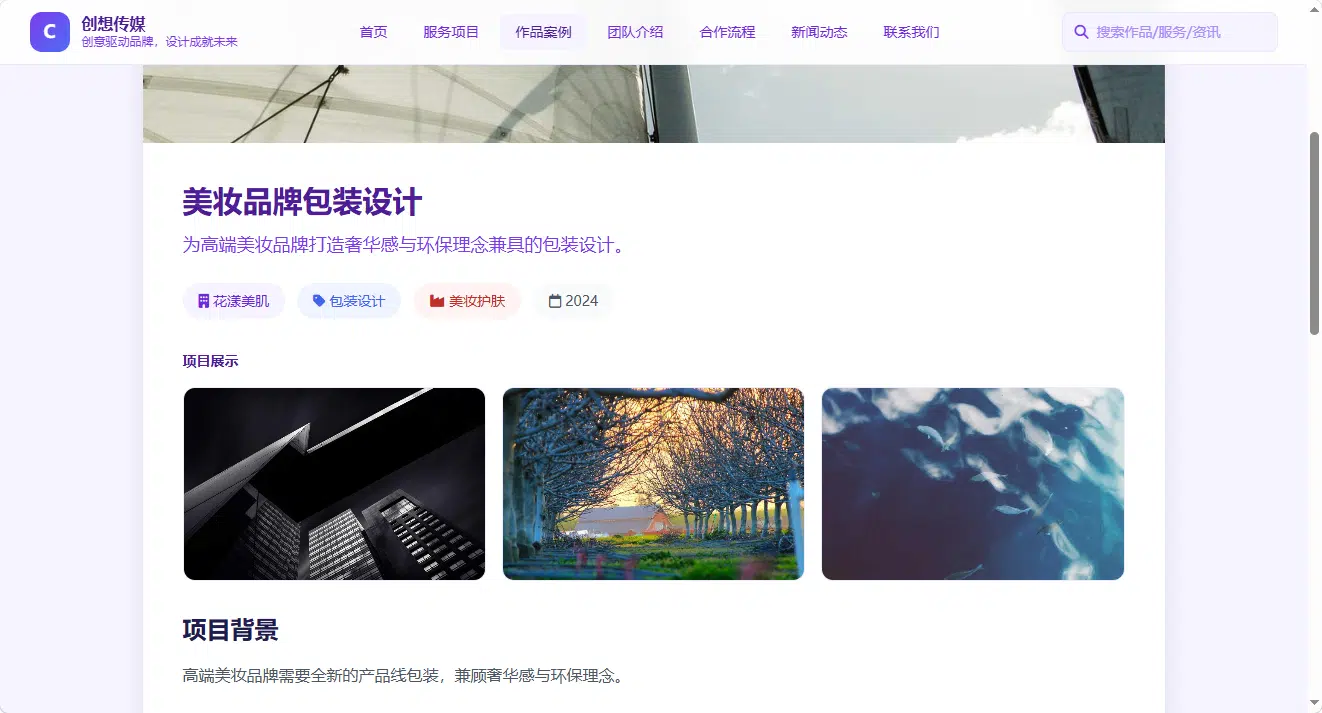Open the black-and-white skyscraper thumbnail
Image resolution: width=1322 pixels, height=713 pixels.
[334, 484]
